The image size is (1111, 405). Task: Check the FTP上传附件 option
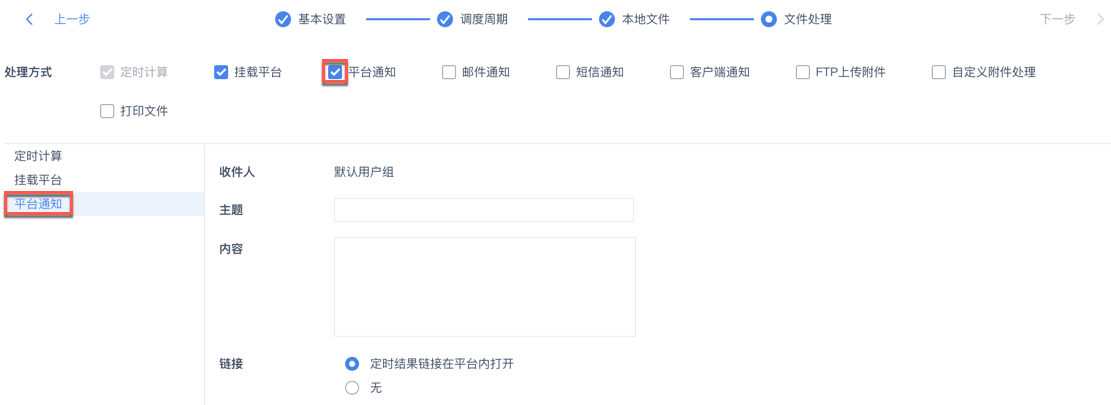pyautogui.click(x=803, y=72)
